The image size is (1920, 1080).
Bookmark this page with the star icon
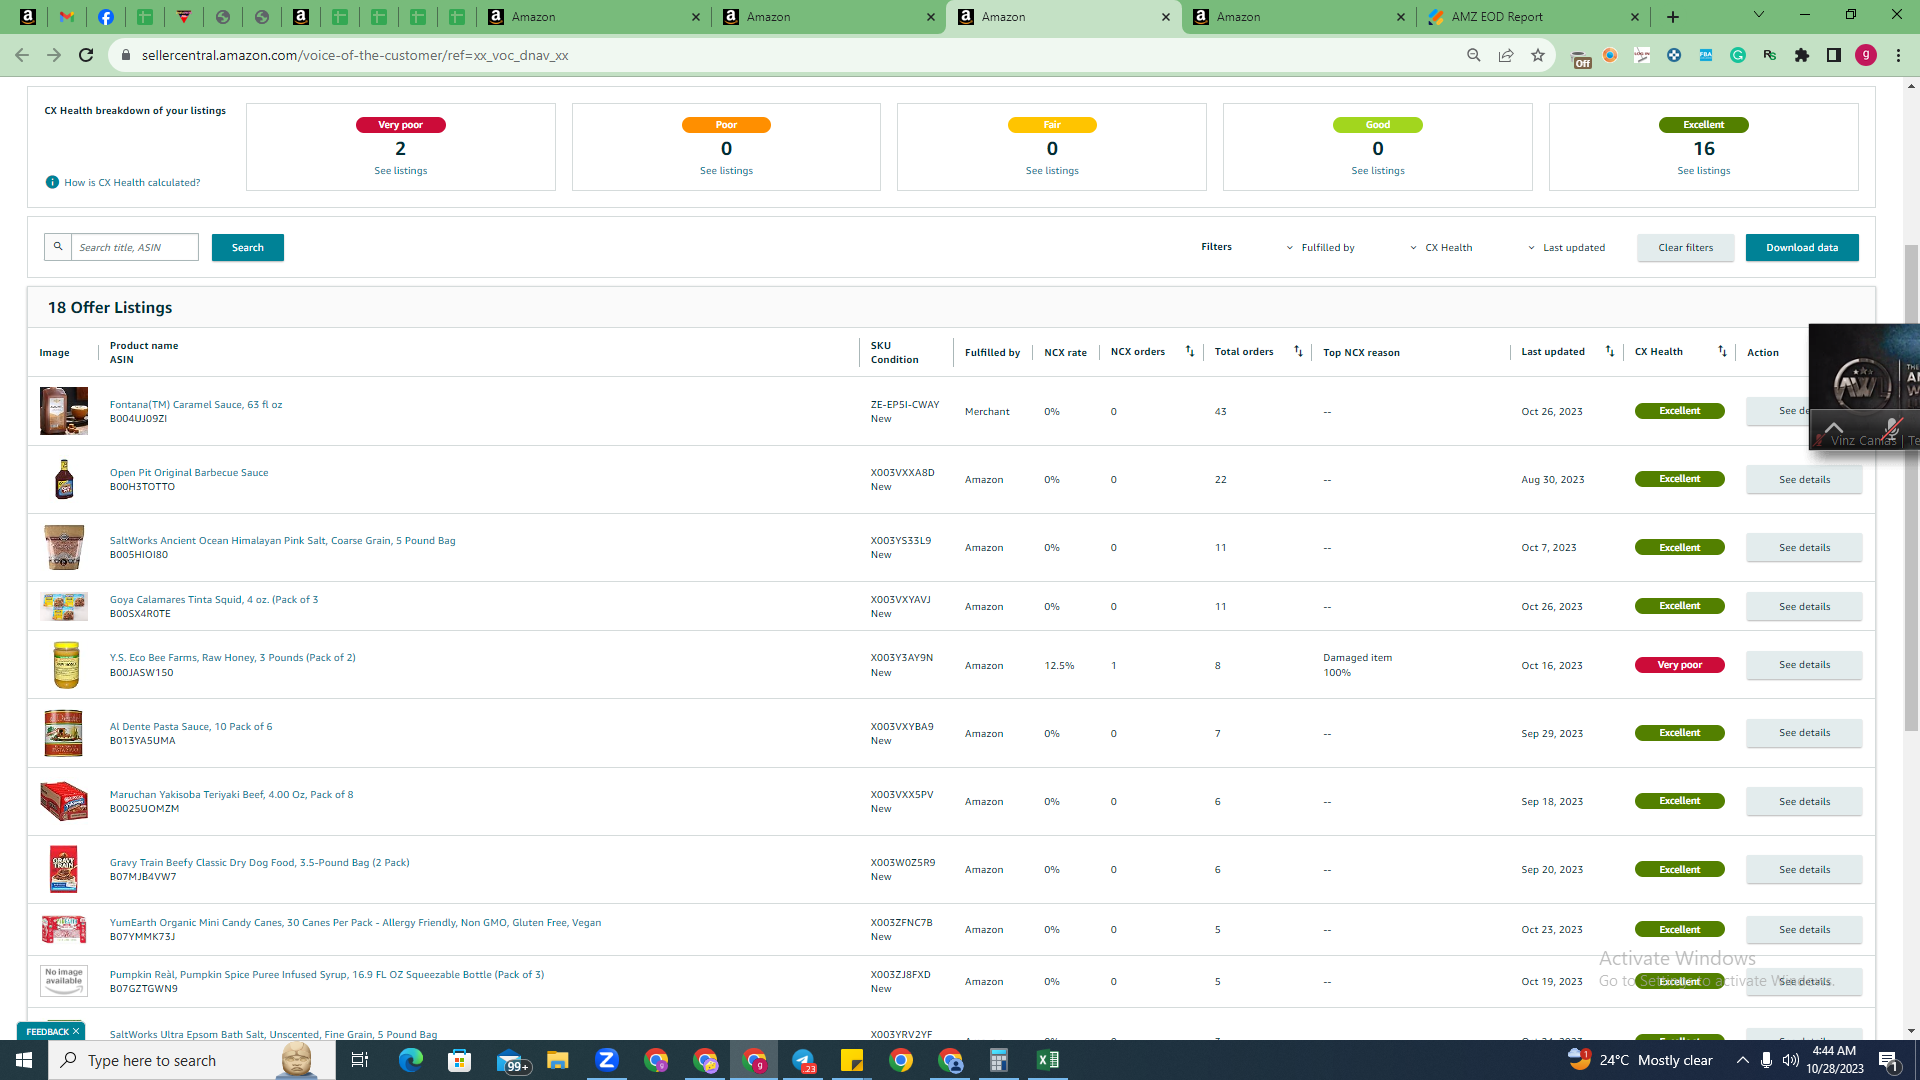click(x=1538, y=55)
